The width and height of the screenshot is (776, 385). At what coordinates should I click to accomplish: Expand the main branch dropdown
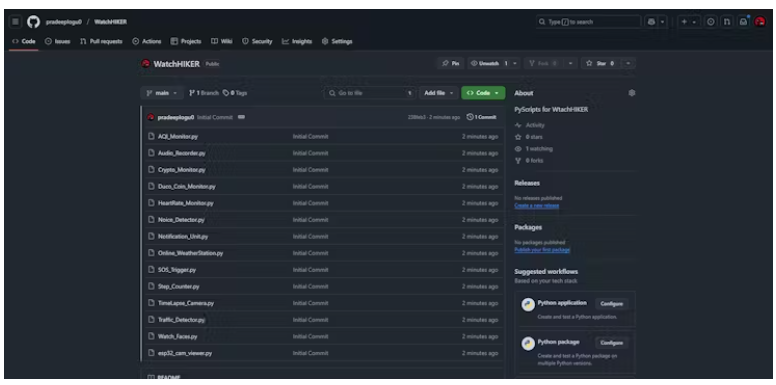click(x=162, y=93)
